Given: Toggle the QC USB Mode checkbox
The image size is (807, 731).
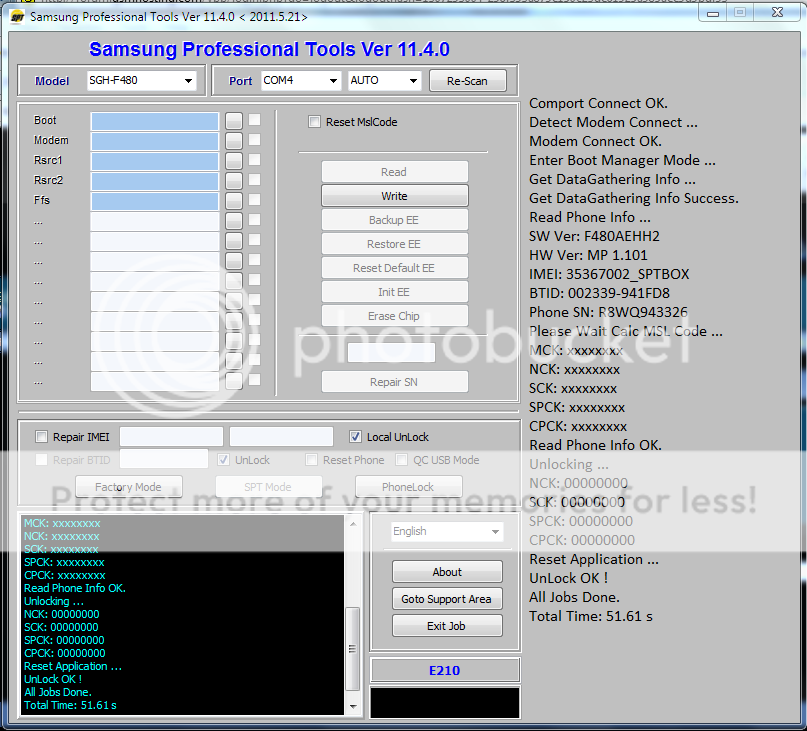Looking at the screenshot, I should click(401, 460).
